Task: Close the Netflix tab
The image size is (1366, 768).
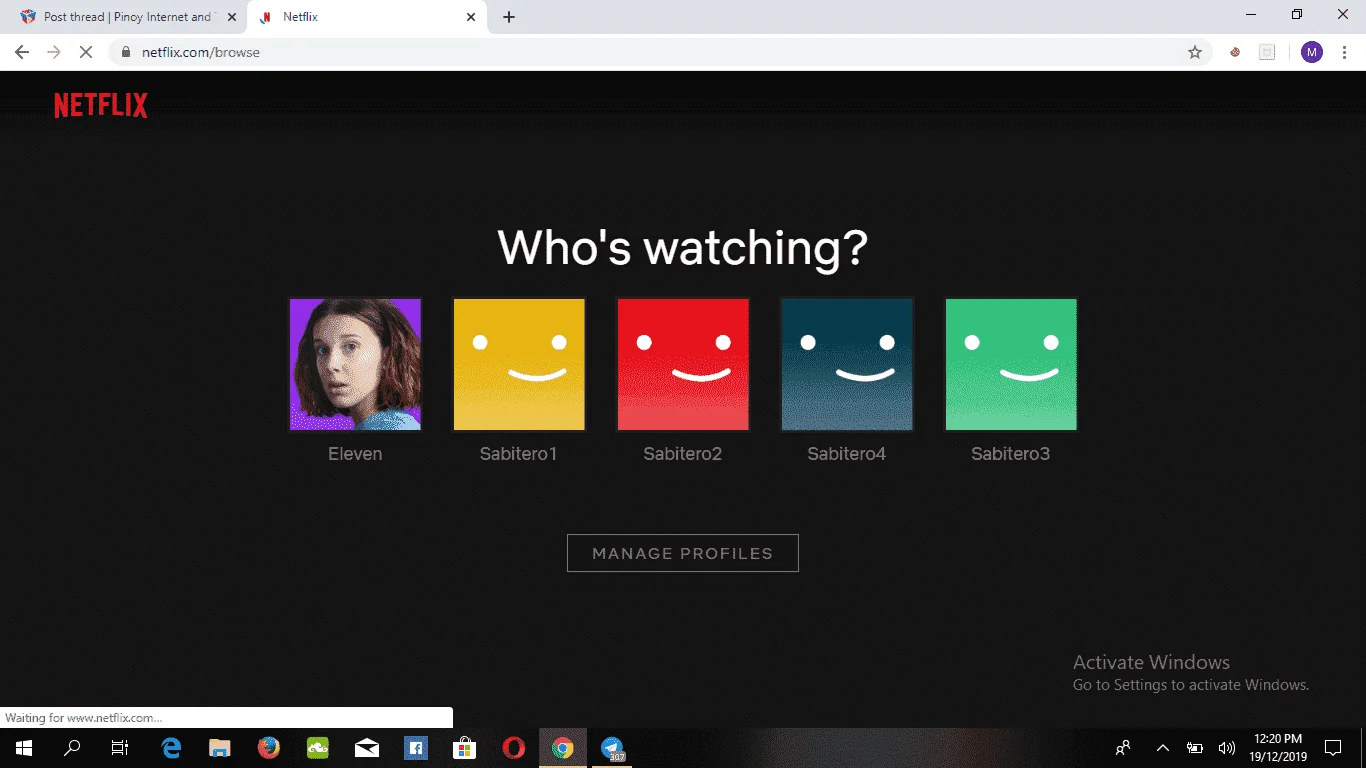Action: pyautogui.click(x=471, y=17)
